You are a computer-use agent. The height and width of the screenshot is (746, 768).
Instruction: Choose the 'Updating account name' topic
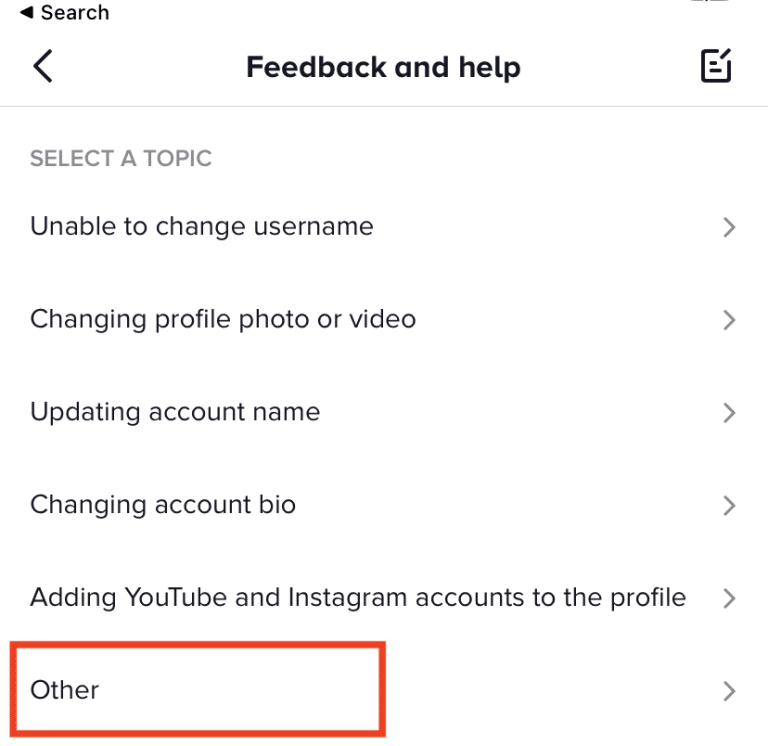pos(384,412)
